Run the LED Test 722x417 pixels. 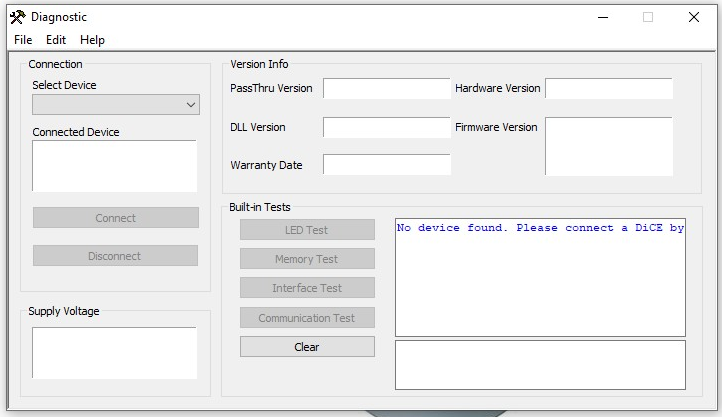pos(307,230)
